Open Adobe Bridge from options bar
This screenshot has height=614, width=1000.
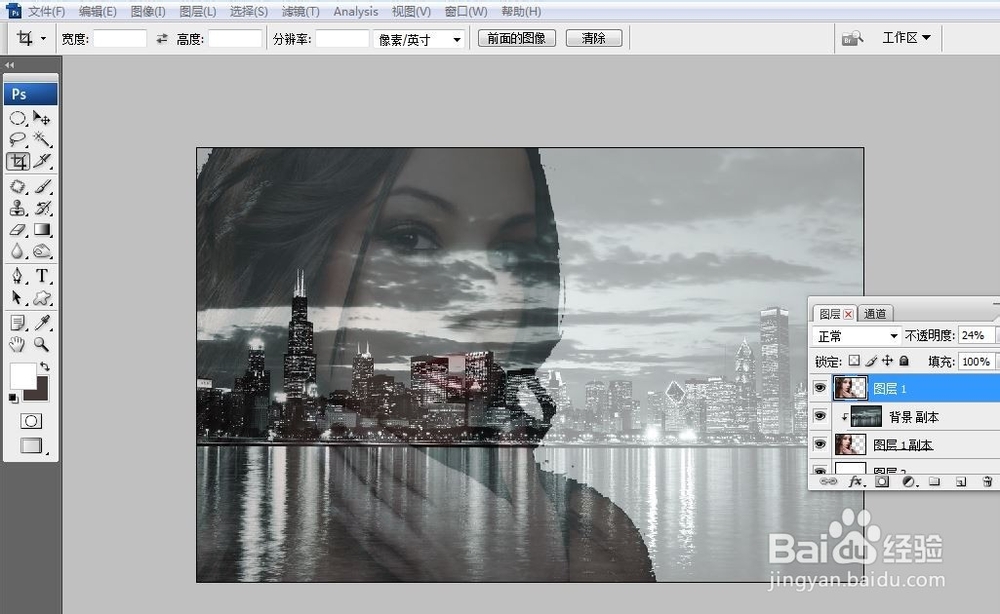(852, 38)
